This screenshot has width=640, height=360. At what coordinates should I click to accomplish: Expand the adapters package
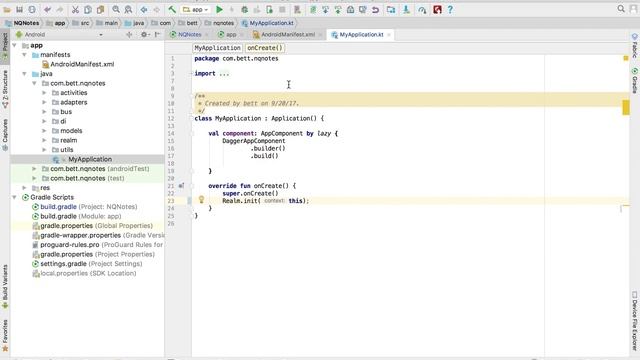pyautogui.click(x=44, y=102)
